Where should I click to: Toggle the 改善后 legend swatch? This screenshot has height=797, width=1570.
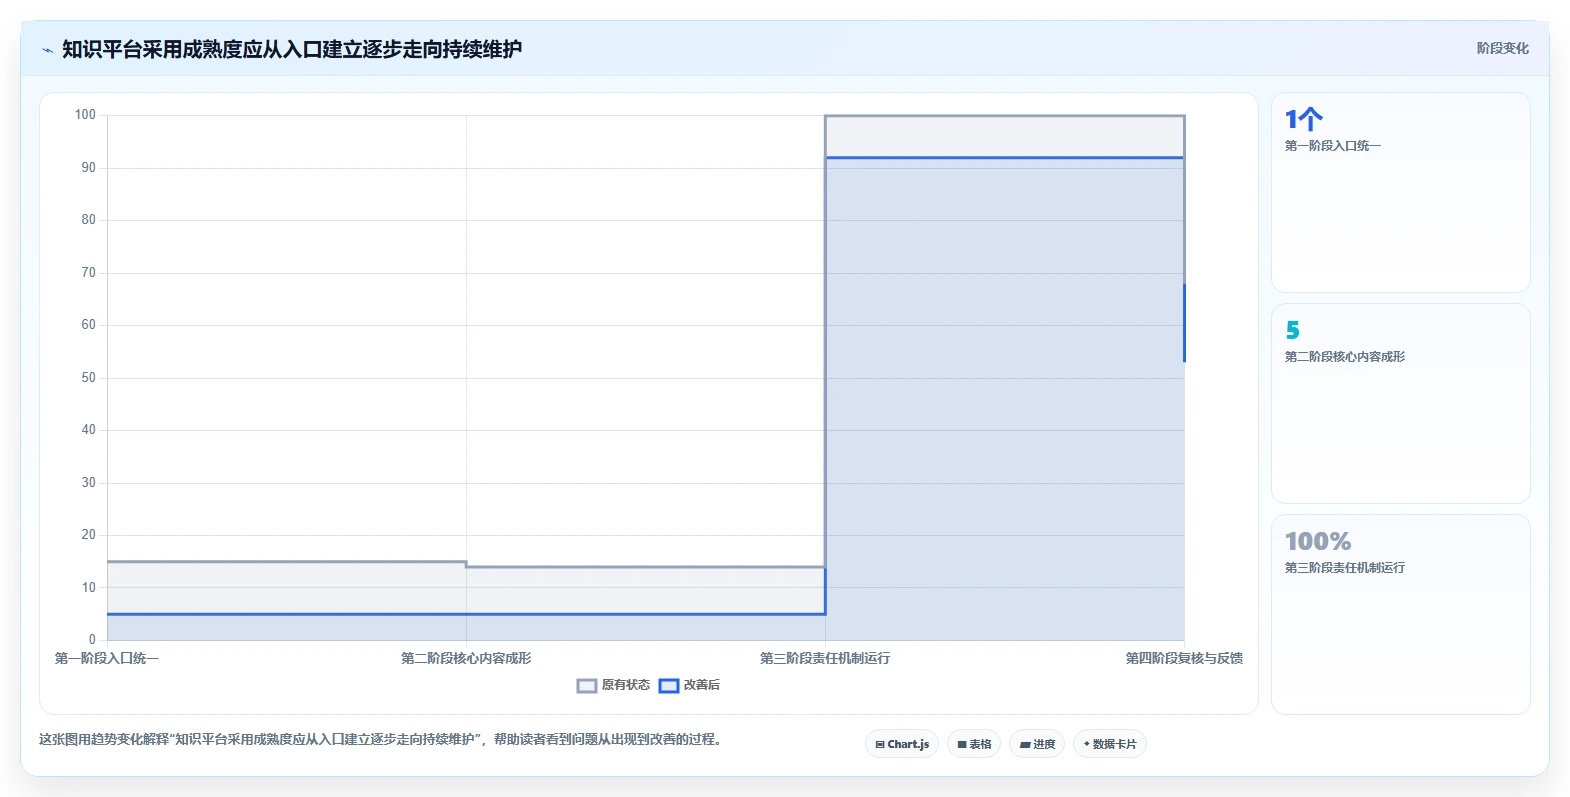669,686
